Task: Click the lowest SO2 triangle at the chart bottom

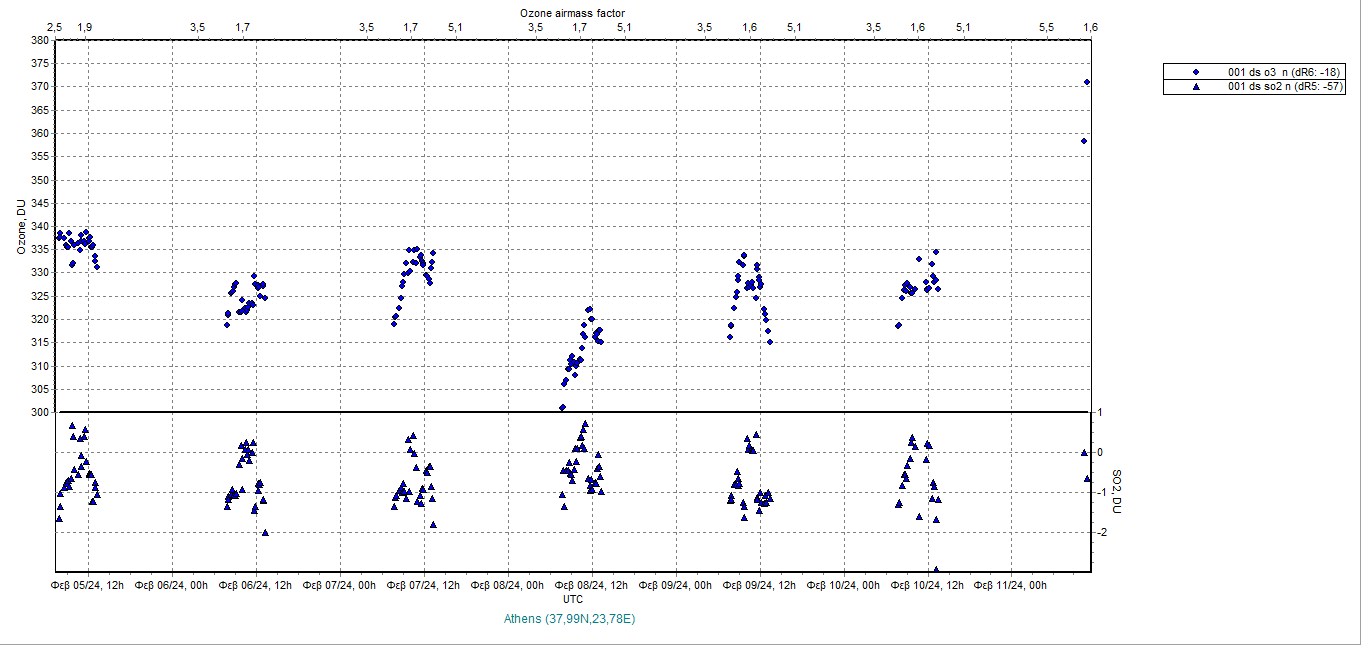Action: point(936,570)
